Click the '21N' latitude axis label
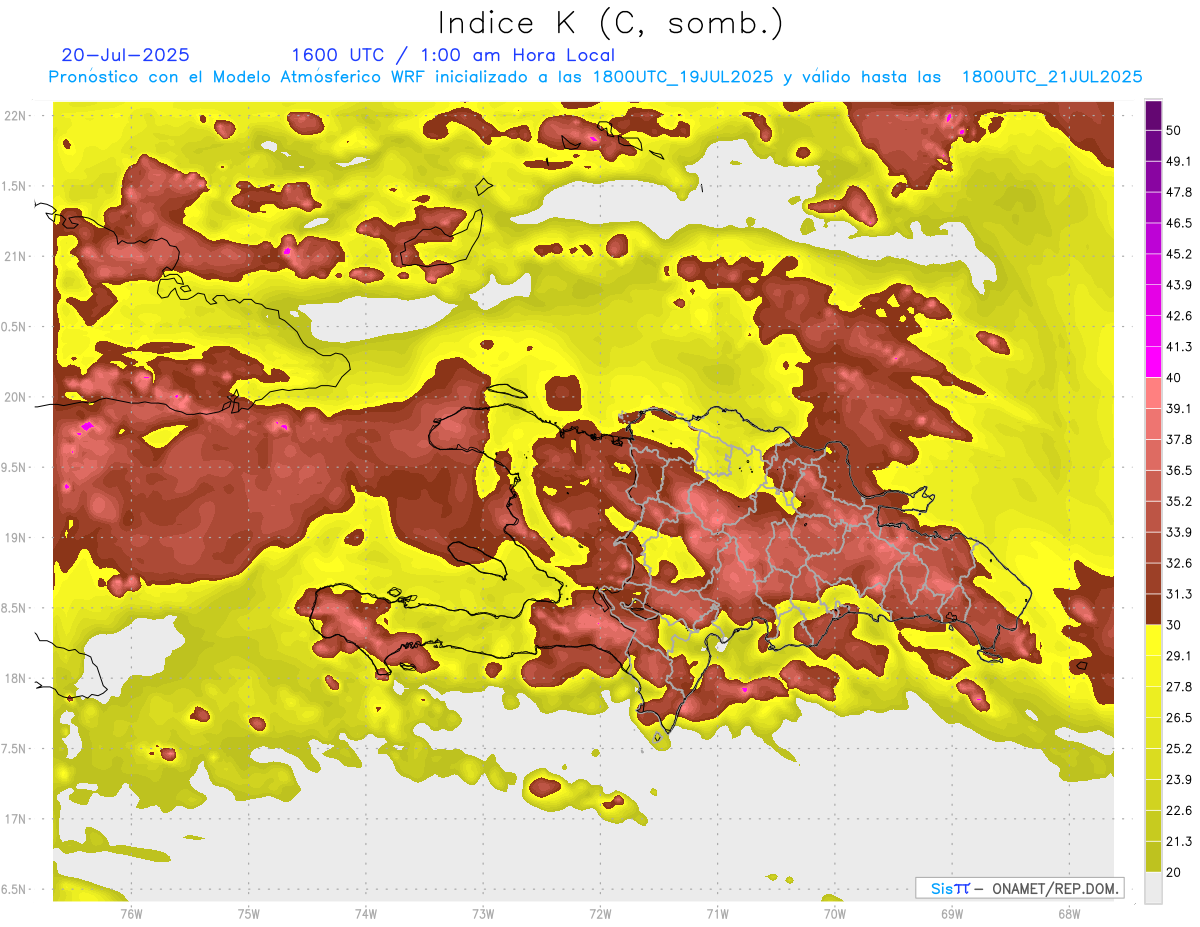1200x927 pixels. coord(17,256)
